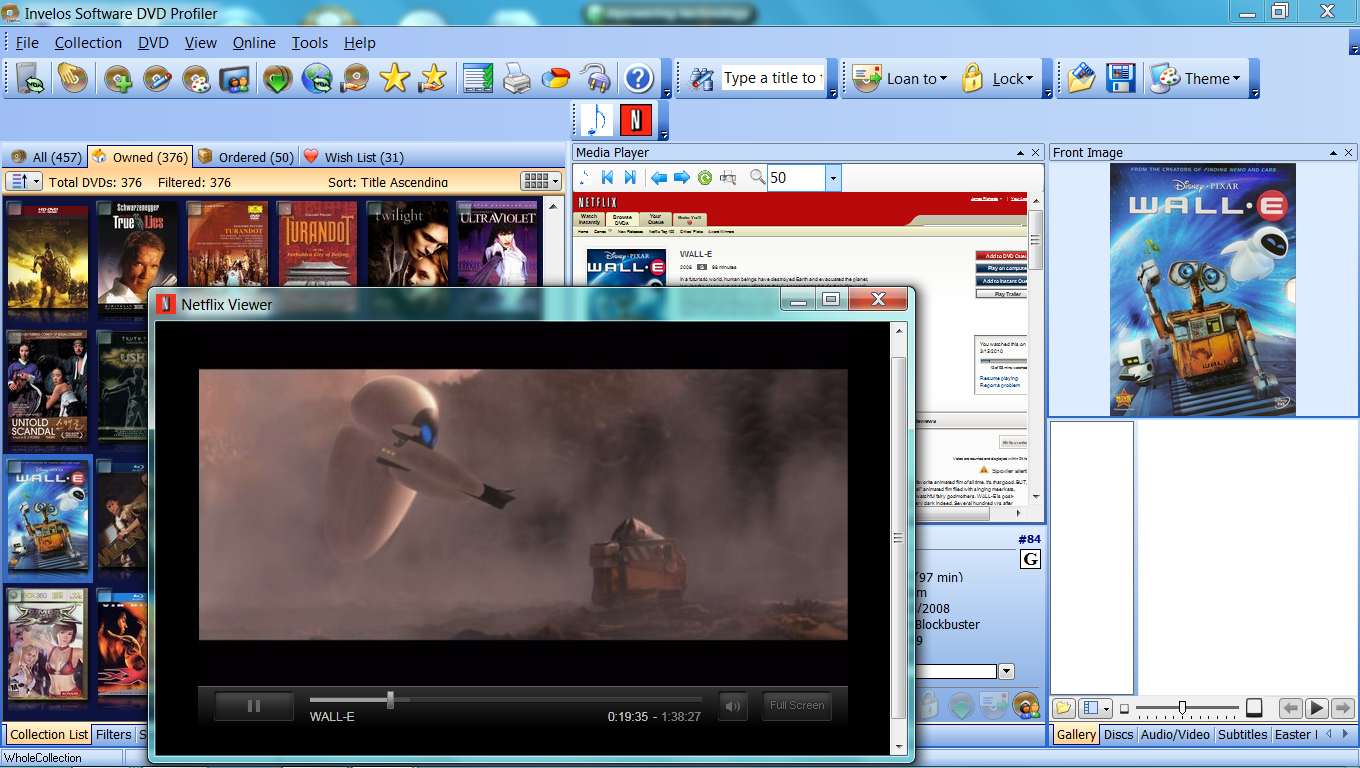Click the printer icon

pos(517,78)
